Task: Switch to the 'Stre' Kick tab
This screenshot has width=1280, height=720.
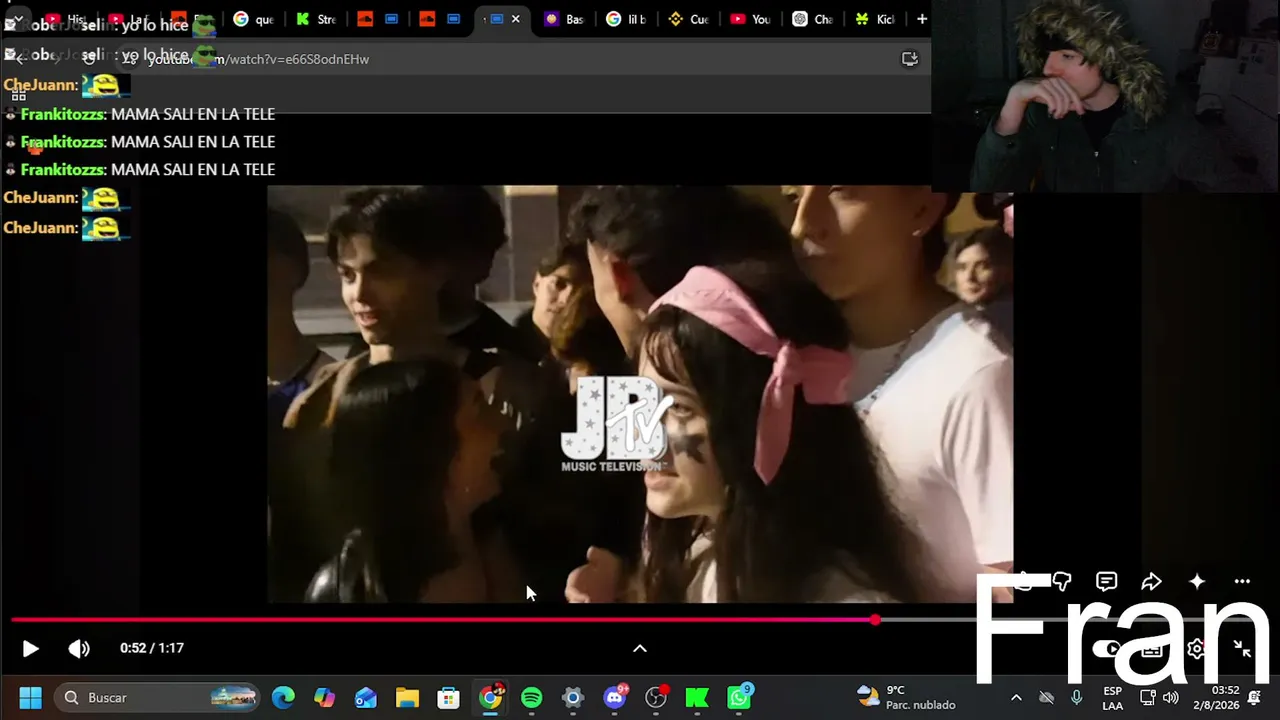Action: click(316, 19)
